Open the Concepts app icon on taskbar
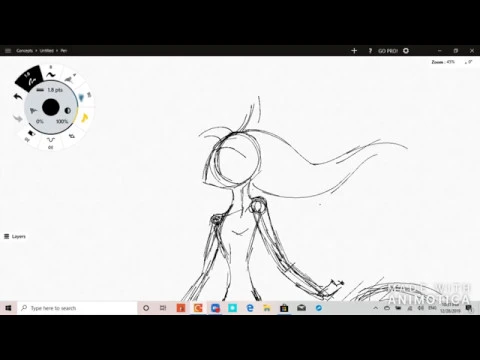Image resolution: width=480 pixels, height=360 pixels. [x=198, y=308]
